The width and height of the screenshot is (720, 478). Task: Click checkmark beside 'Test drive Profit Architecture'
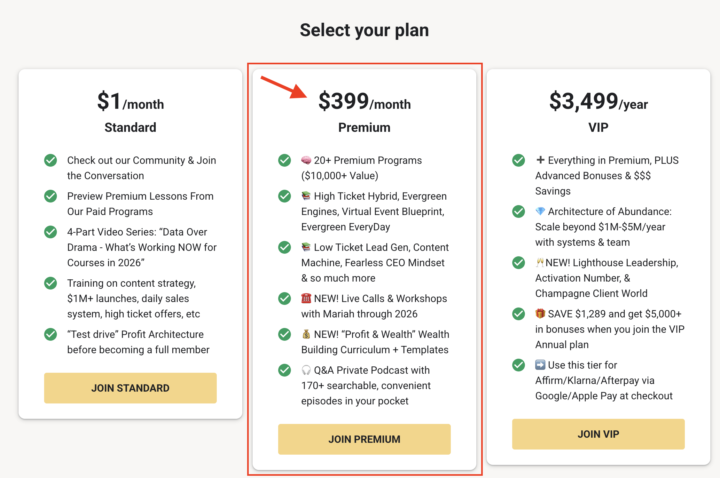51,334
